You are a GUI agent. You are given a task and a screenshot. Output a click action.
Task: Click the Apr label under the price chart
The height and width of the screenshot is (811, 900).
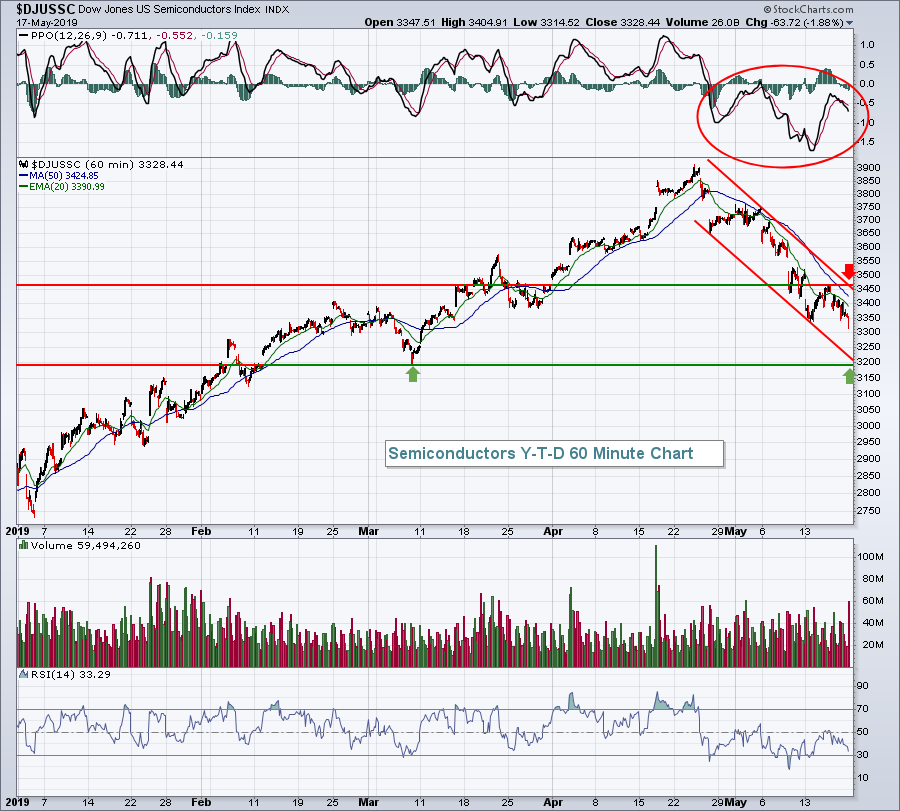pyautogui.click(x=553, y=531)
